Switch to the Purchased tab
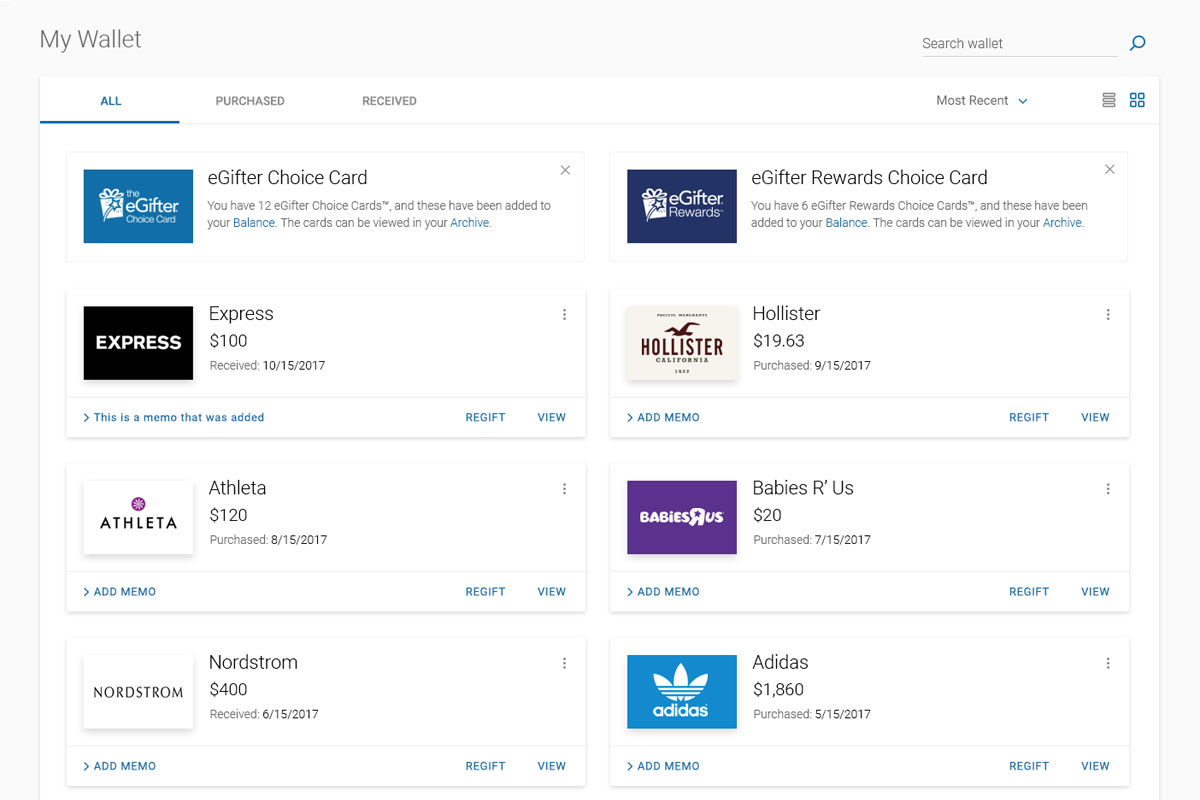This screenshot has height=800, width=1200. (250, 101)
